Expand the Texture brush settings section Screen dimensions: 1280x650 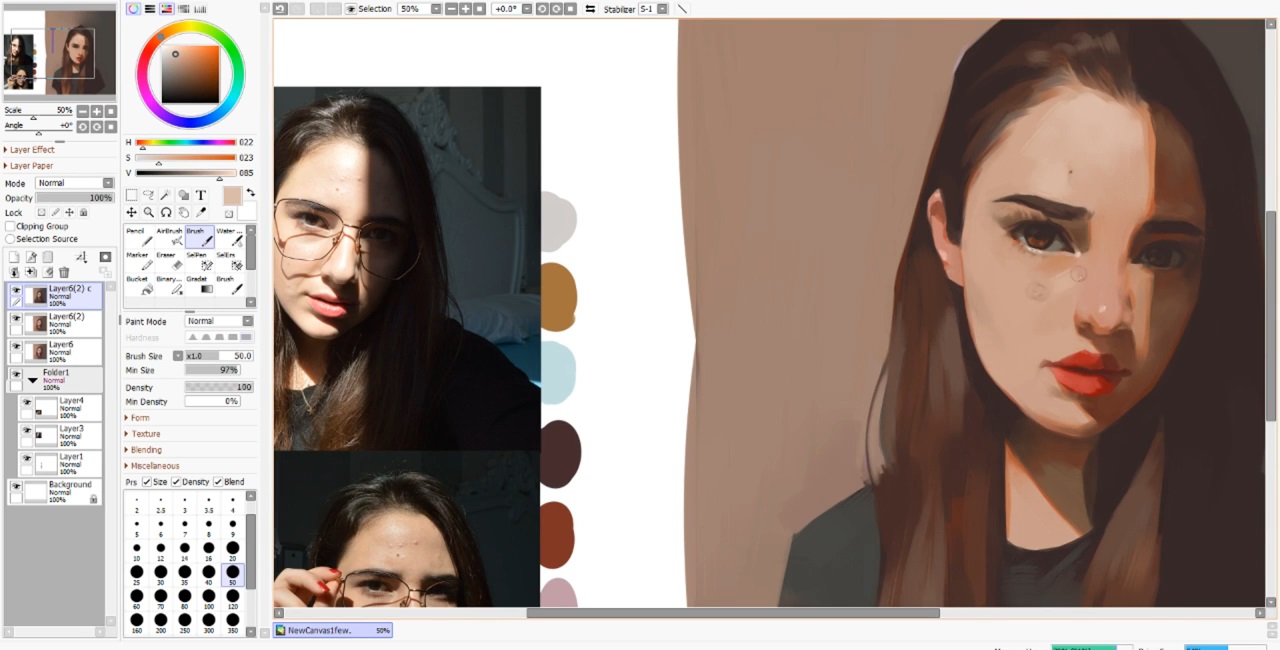point(145,434)
